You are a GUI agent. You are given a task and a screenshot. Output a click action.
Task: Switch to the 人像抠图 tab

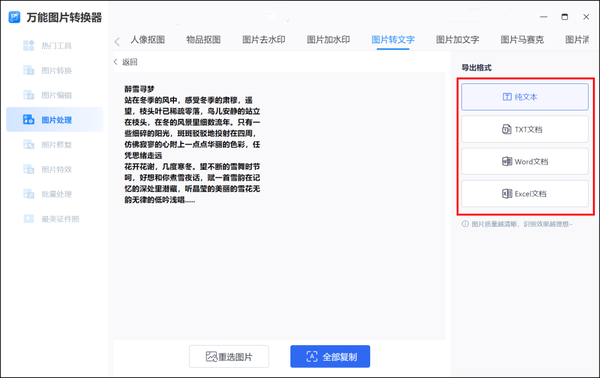tap(148, 40)
